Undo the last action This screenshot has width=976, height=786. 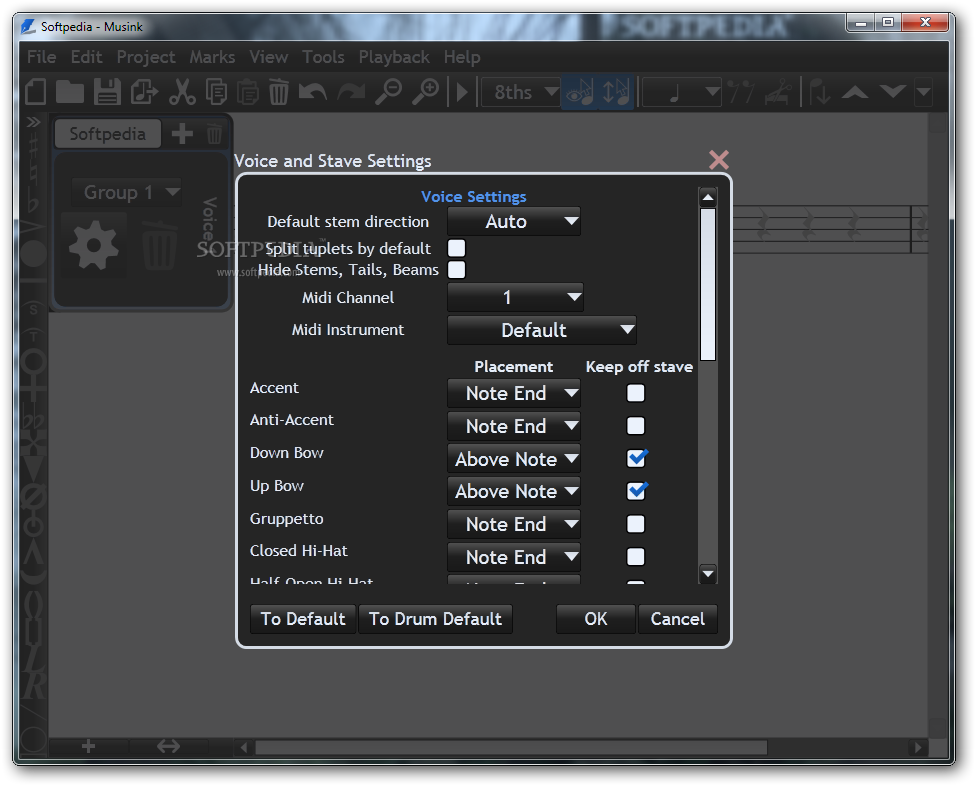[312, 92]
